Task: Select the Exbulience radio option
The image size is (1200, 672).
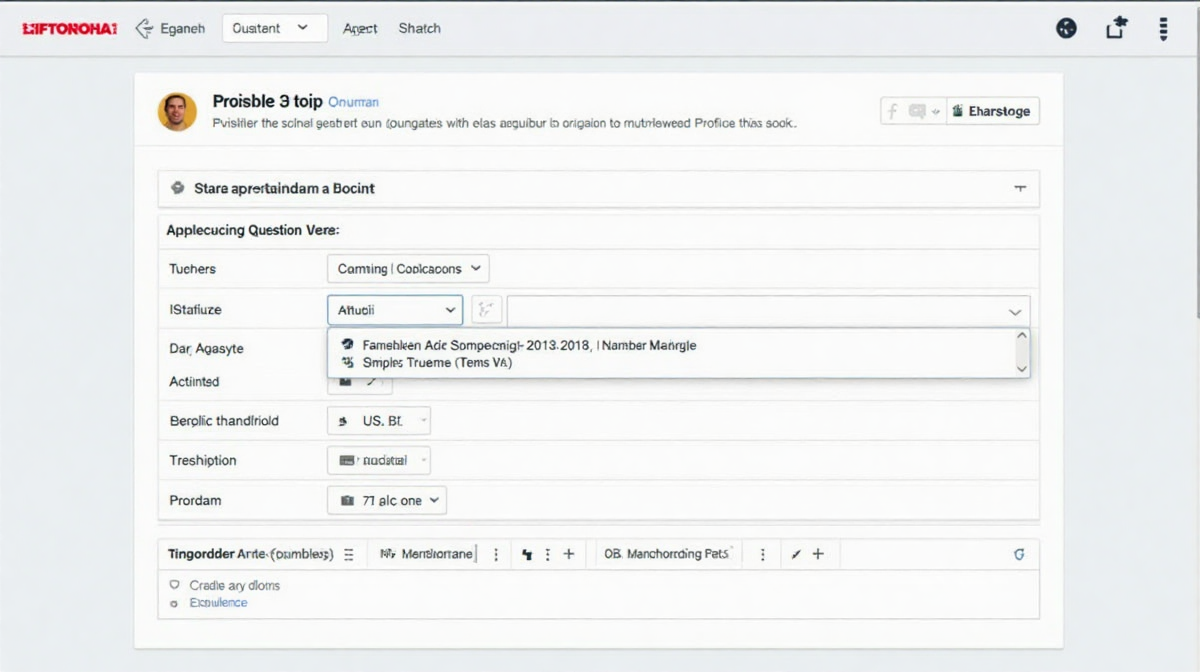Action: [174, 604]
